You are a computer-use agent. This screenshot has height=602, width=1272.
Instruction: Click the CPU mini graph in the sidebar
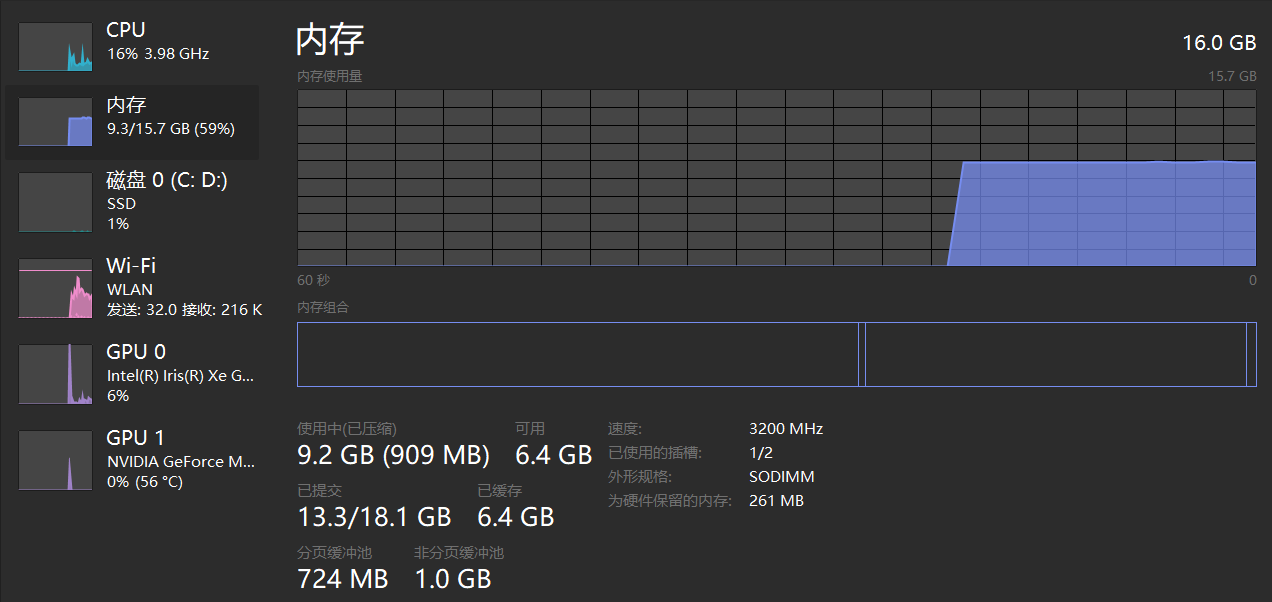55,47
